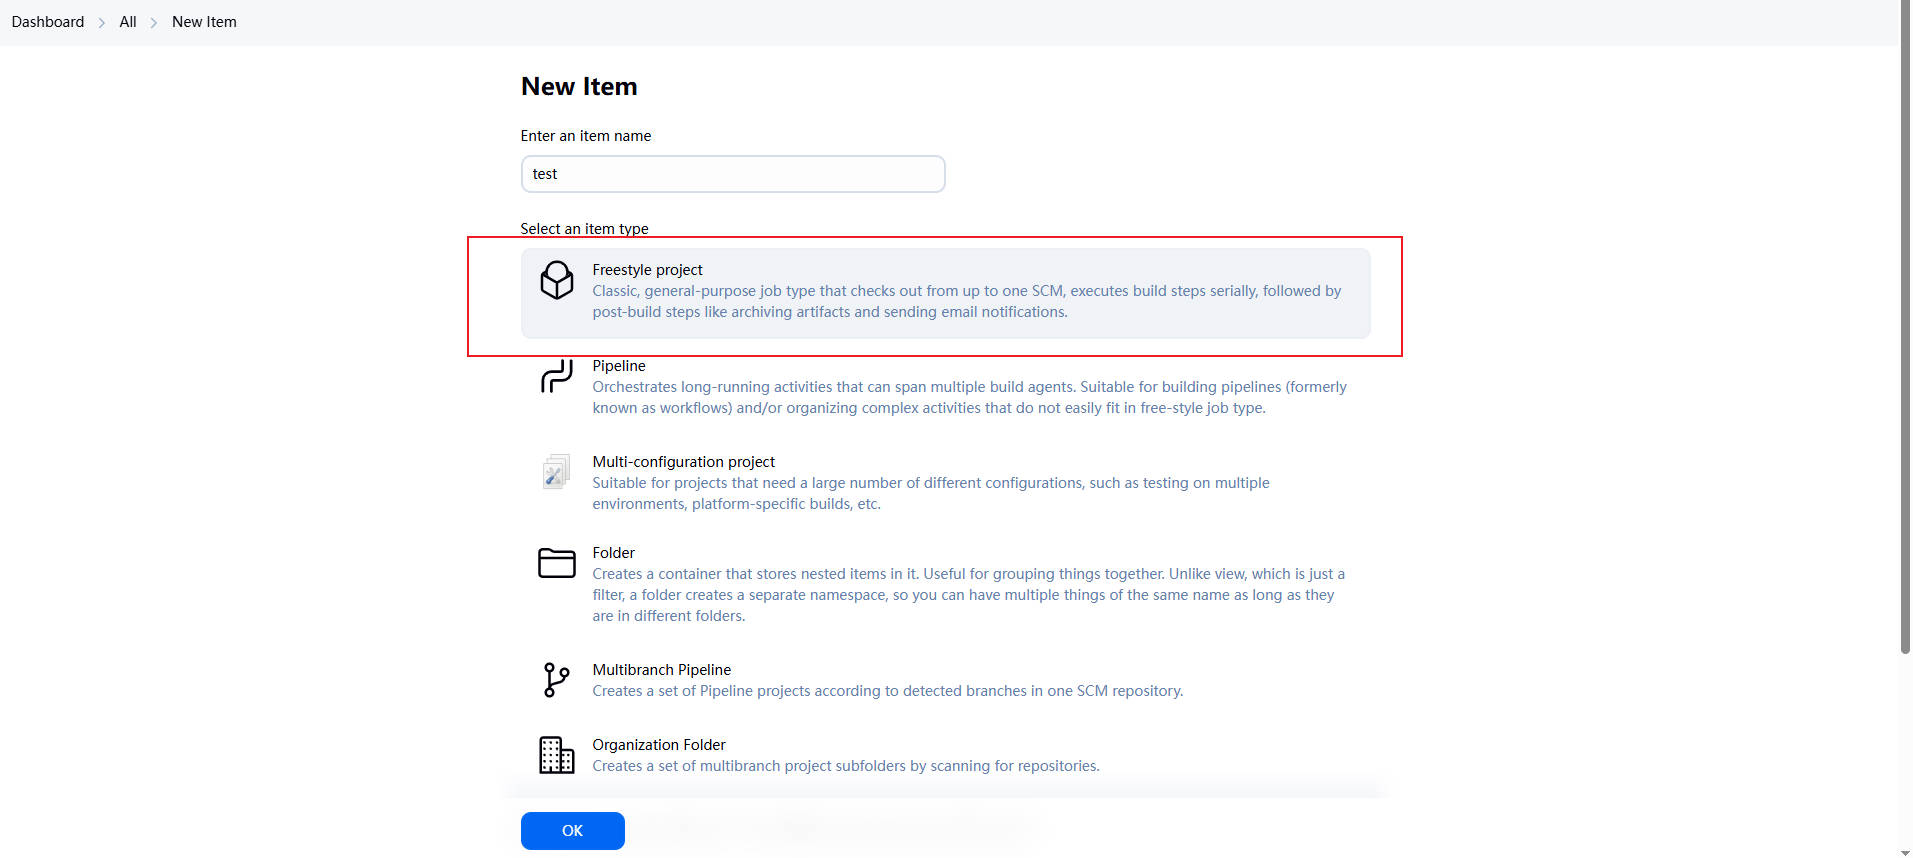
Task: Click the Folder icon
Action: 556,563
